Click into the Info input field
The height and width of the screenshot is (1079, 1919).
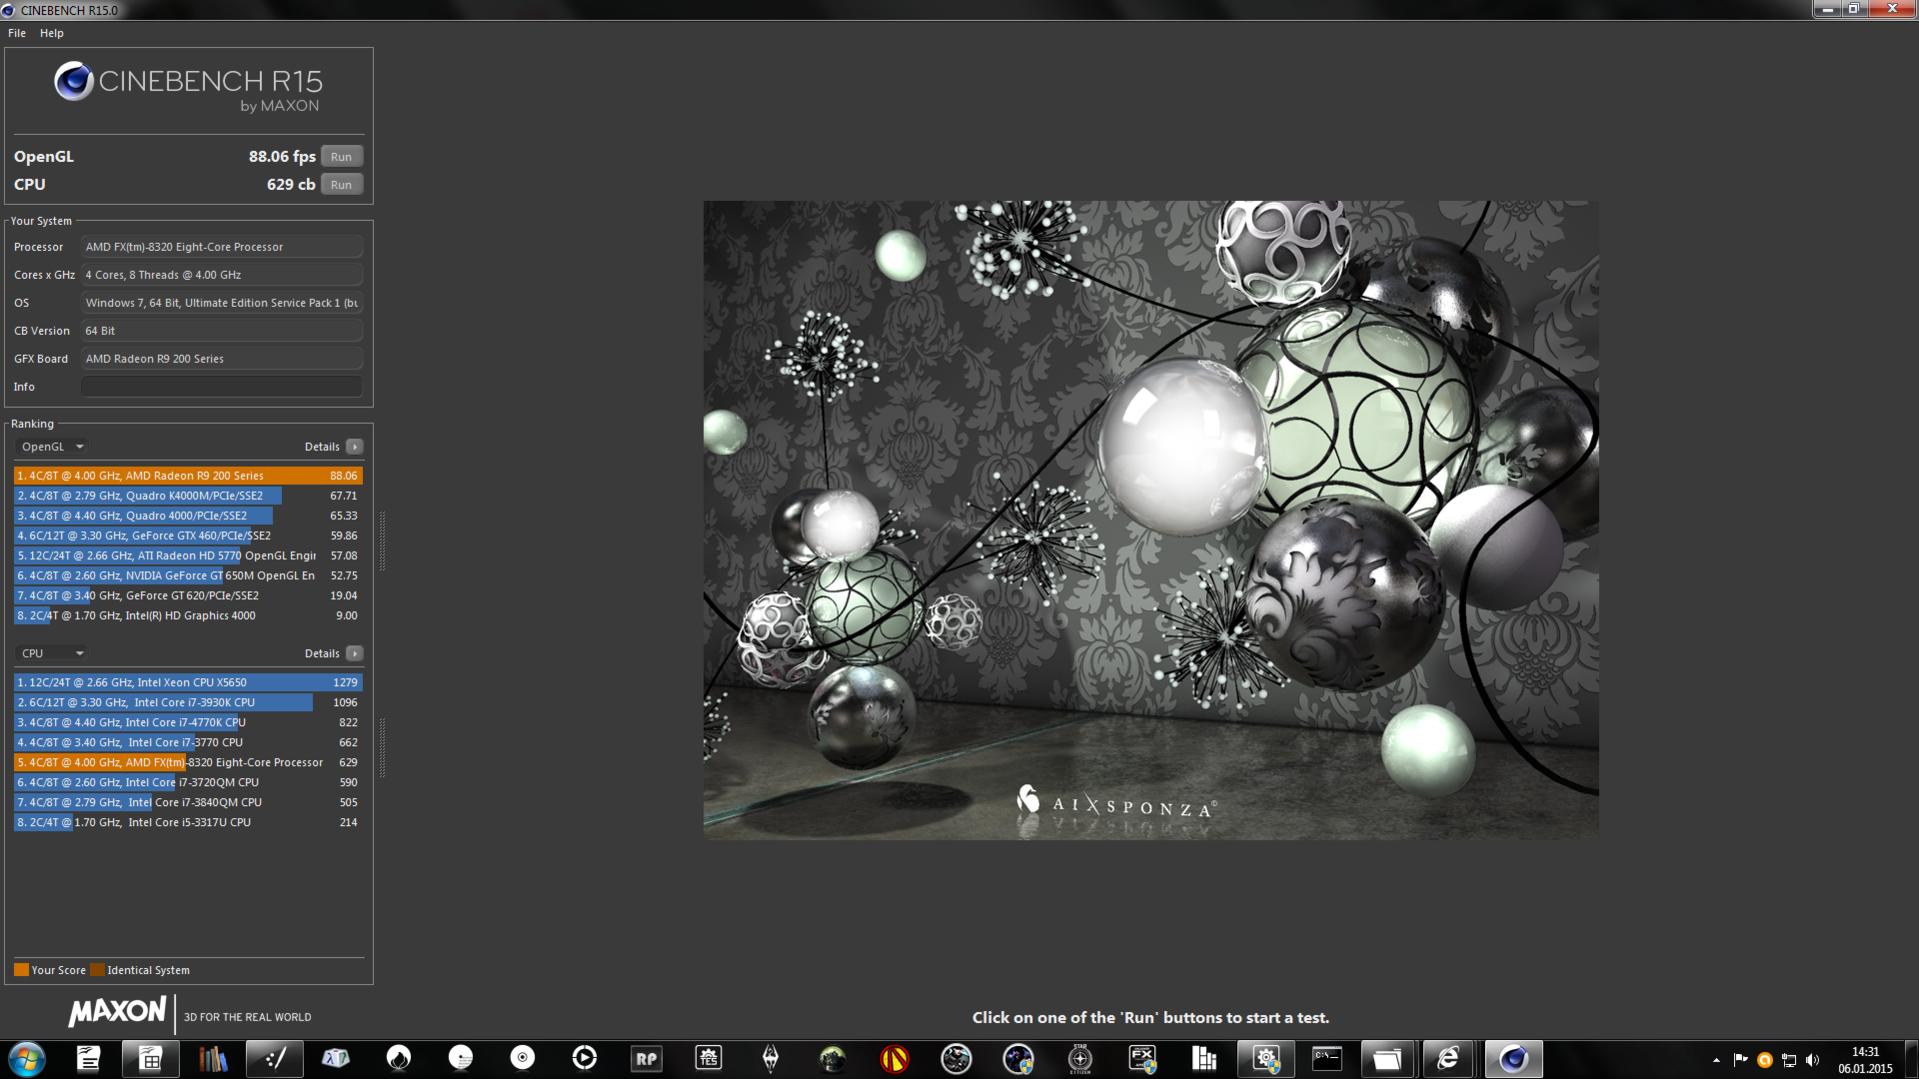click(x=221, y=386)
